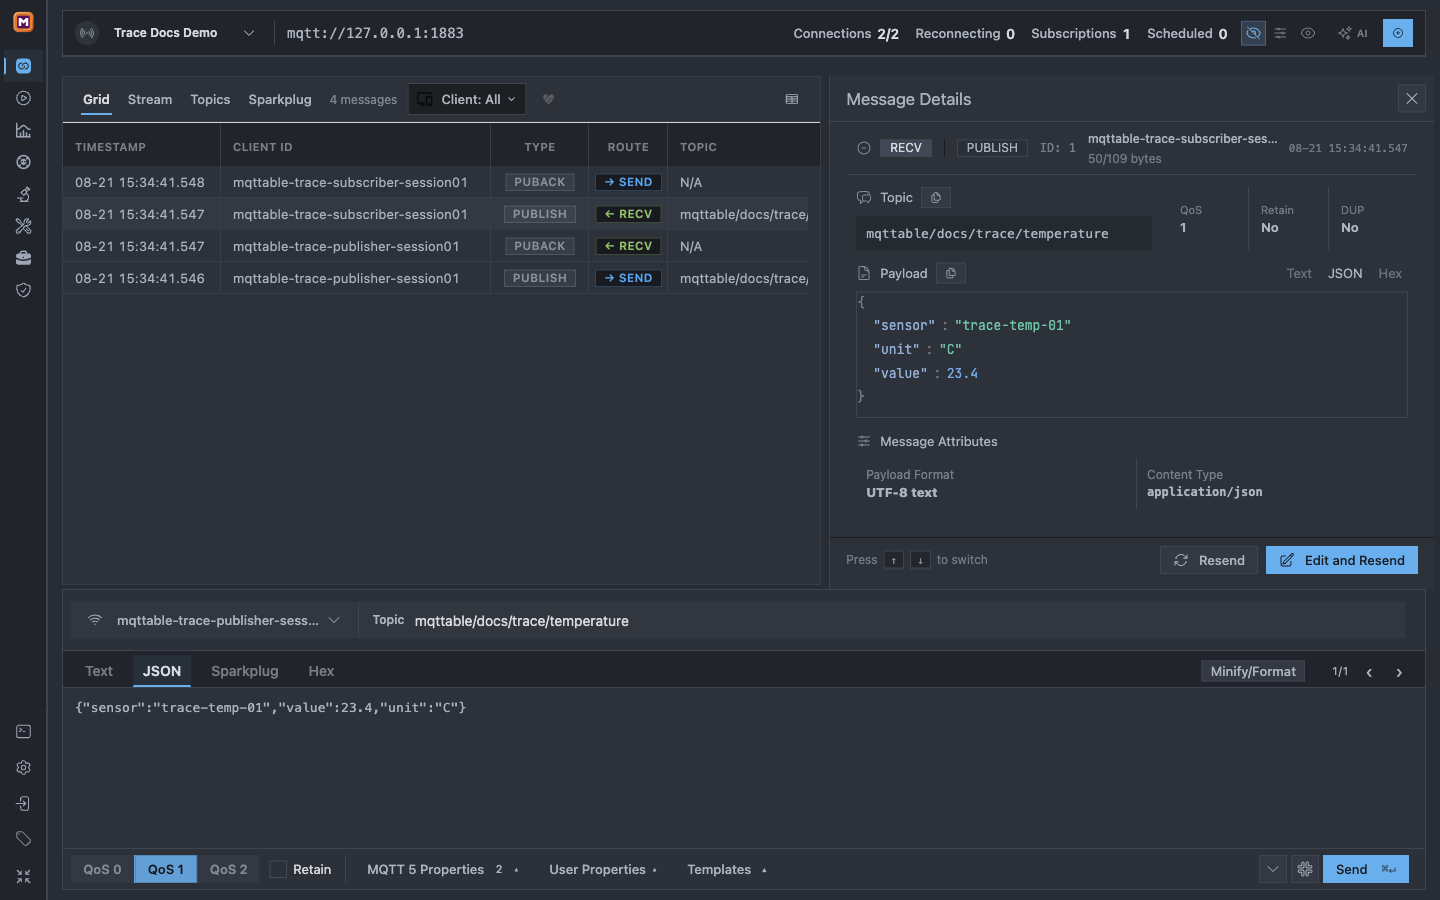Copy the topic using the copy icon
Screen dimensions: 1440x900
(936, 198)
